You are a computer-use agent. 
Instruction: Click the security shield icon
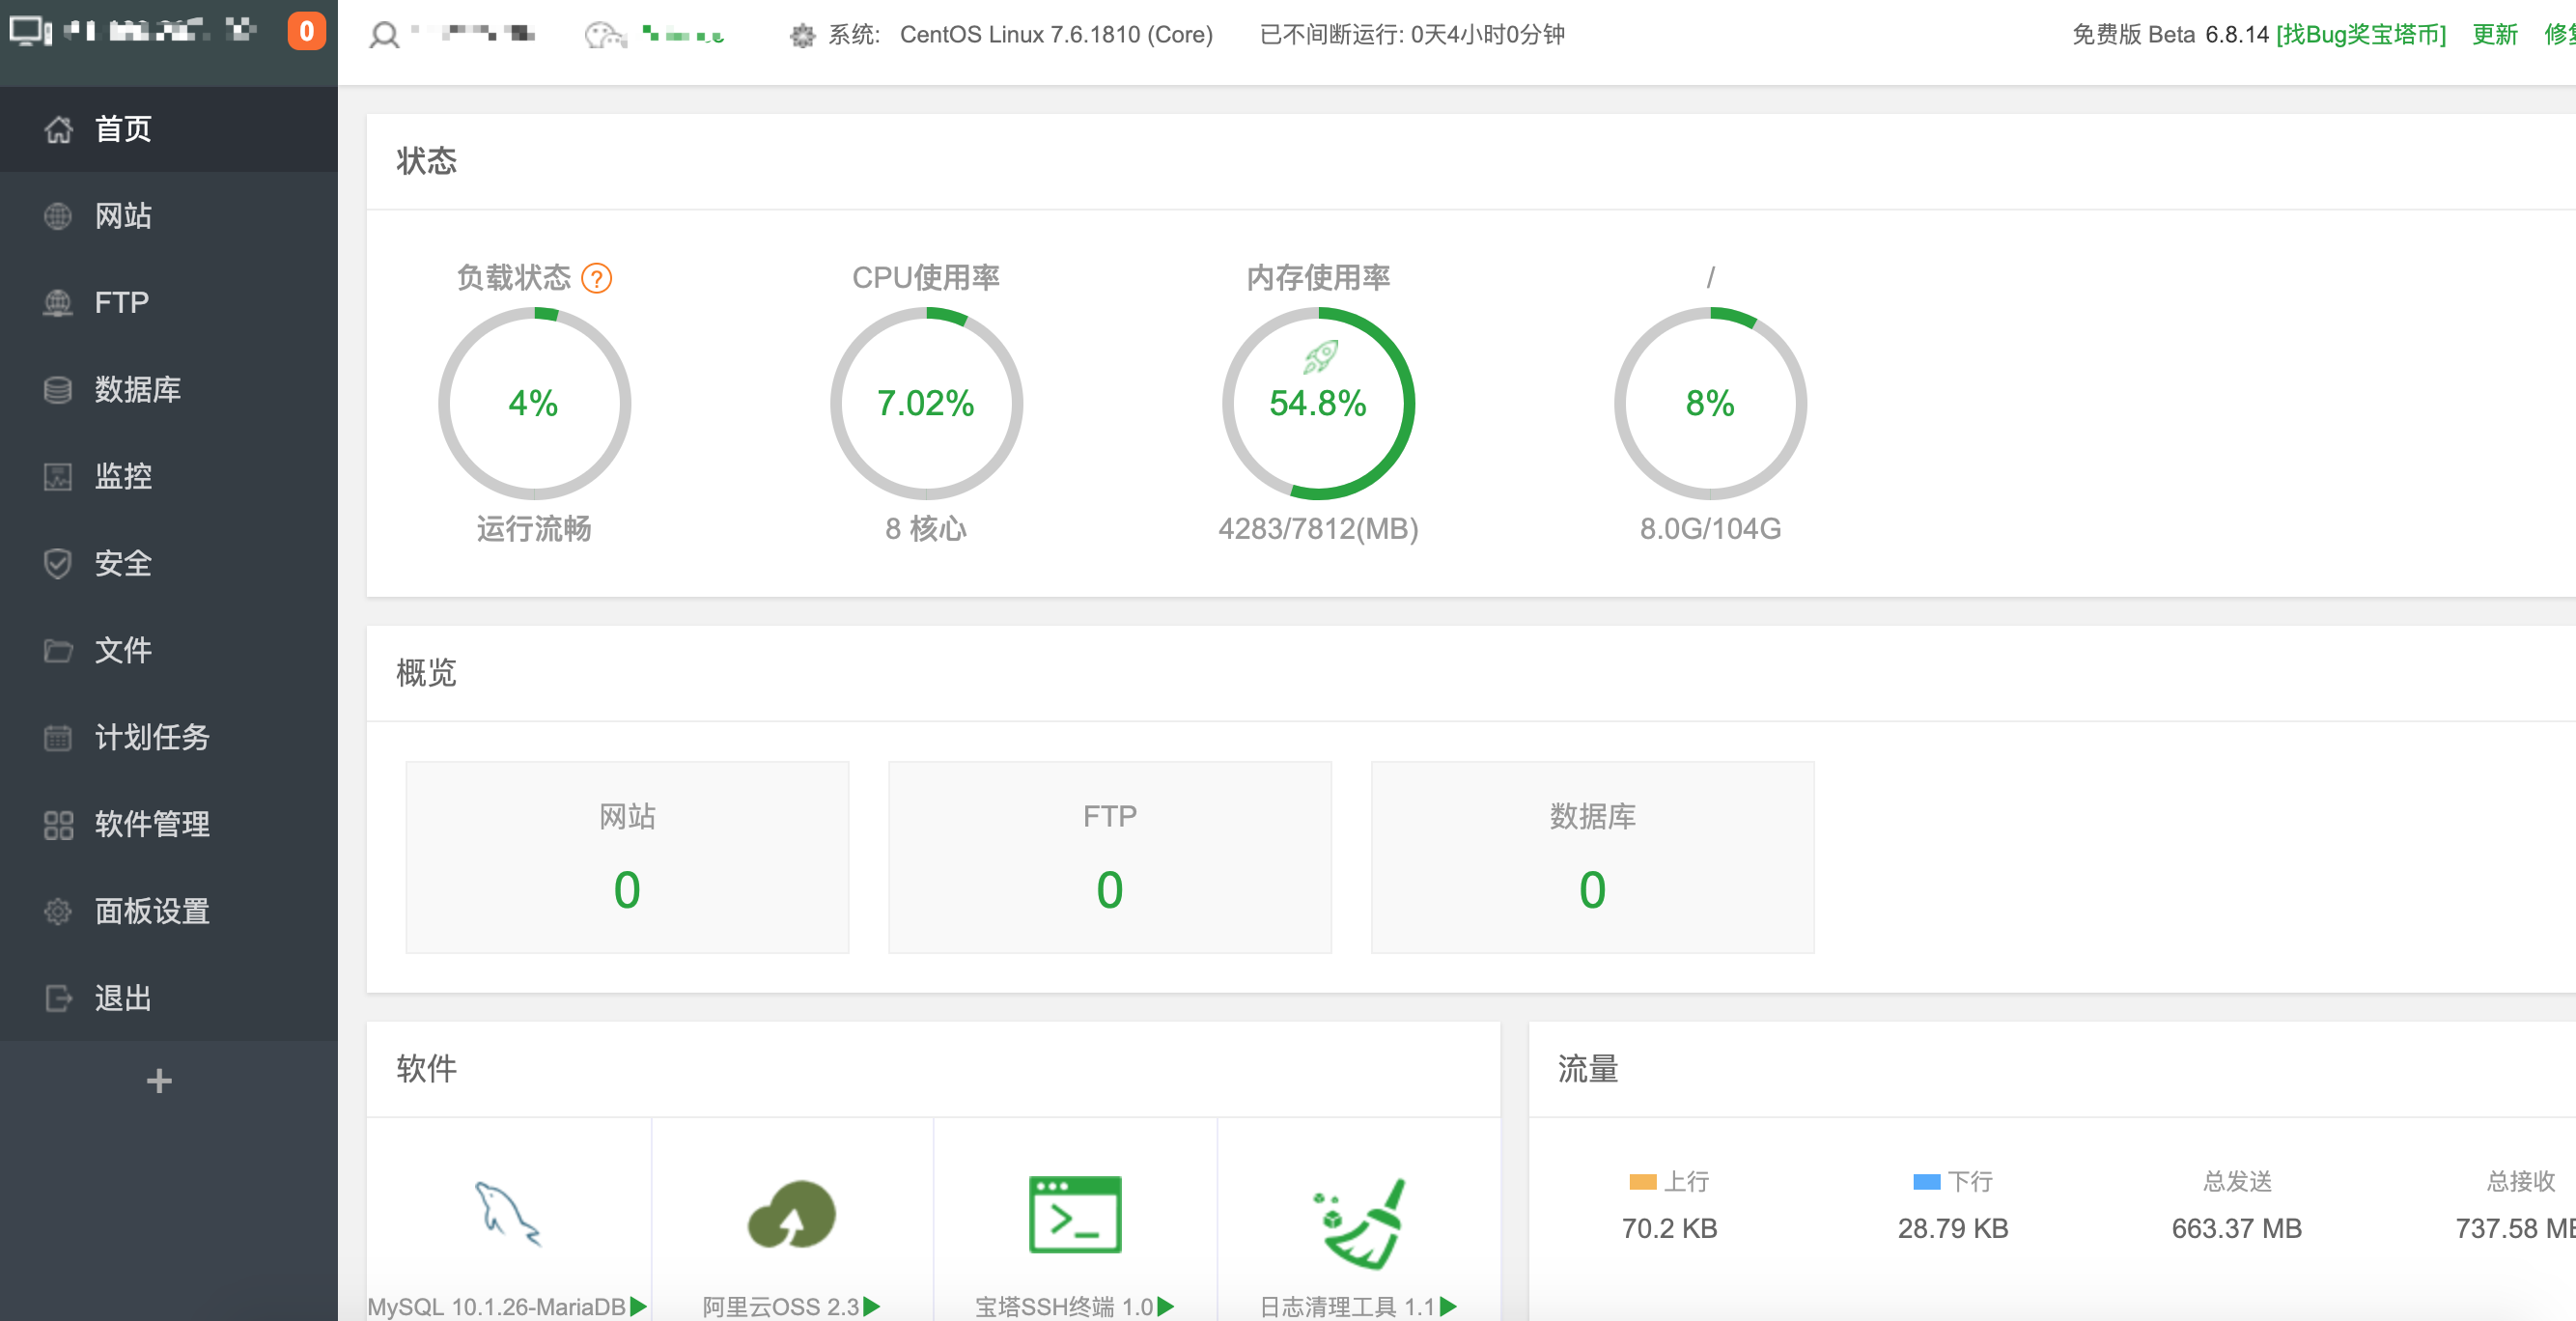58,563
